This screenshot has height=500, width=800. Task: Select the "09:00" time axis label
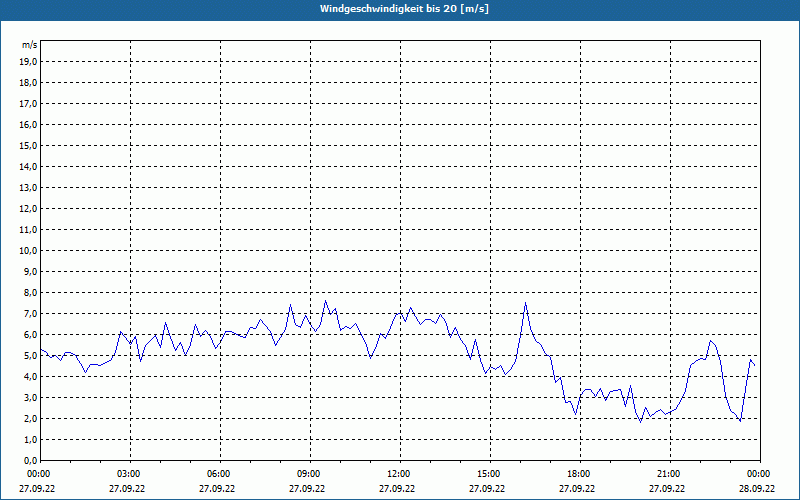point(308,474)
